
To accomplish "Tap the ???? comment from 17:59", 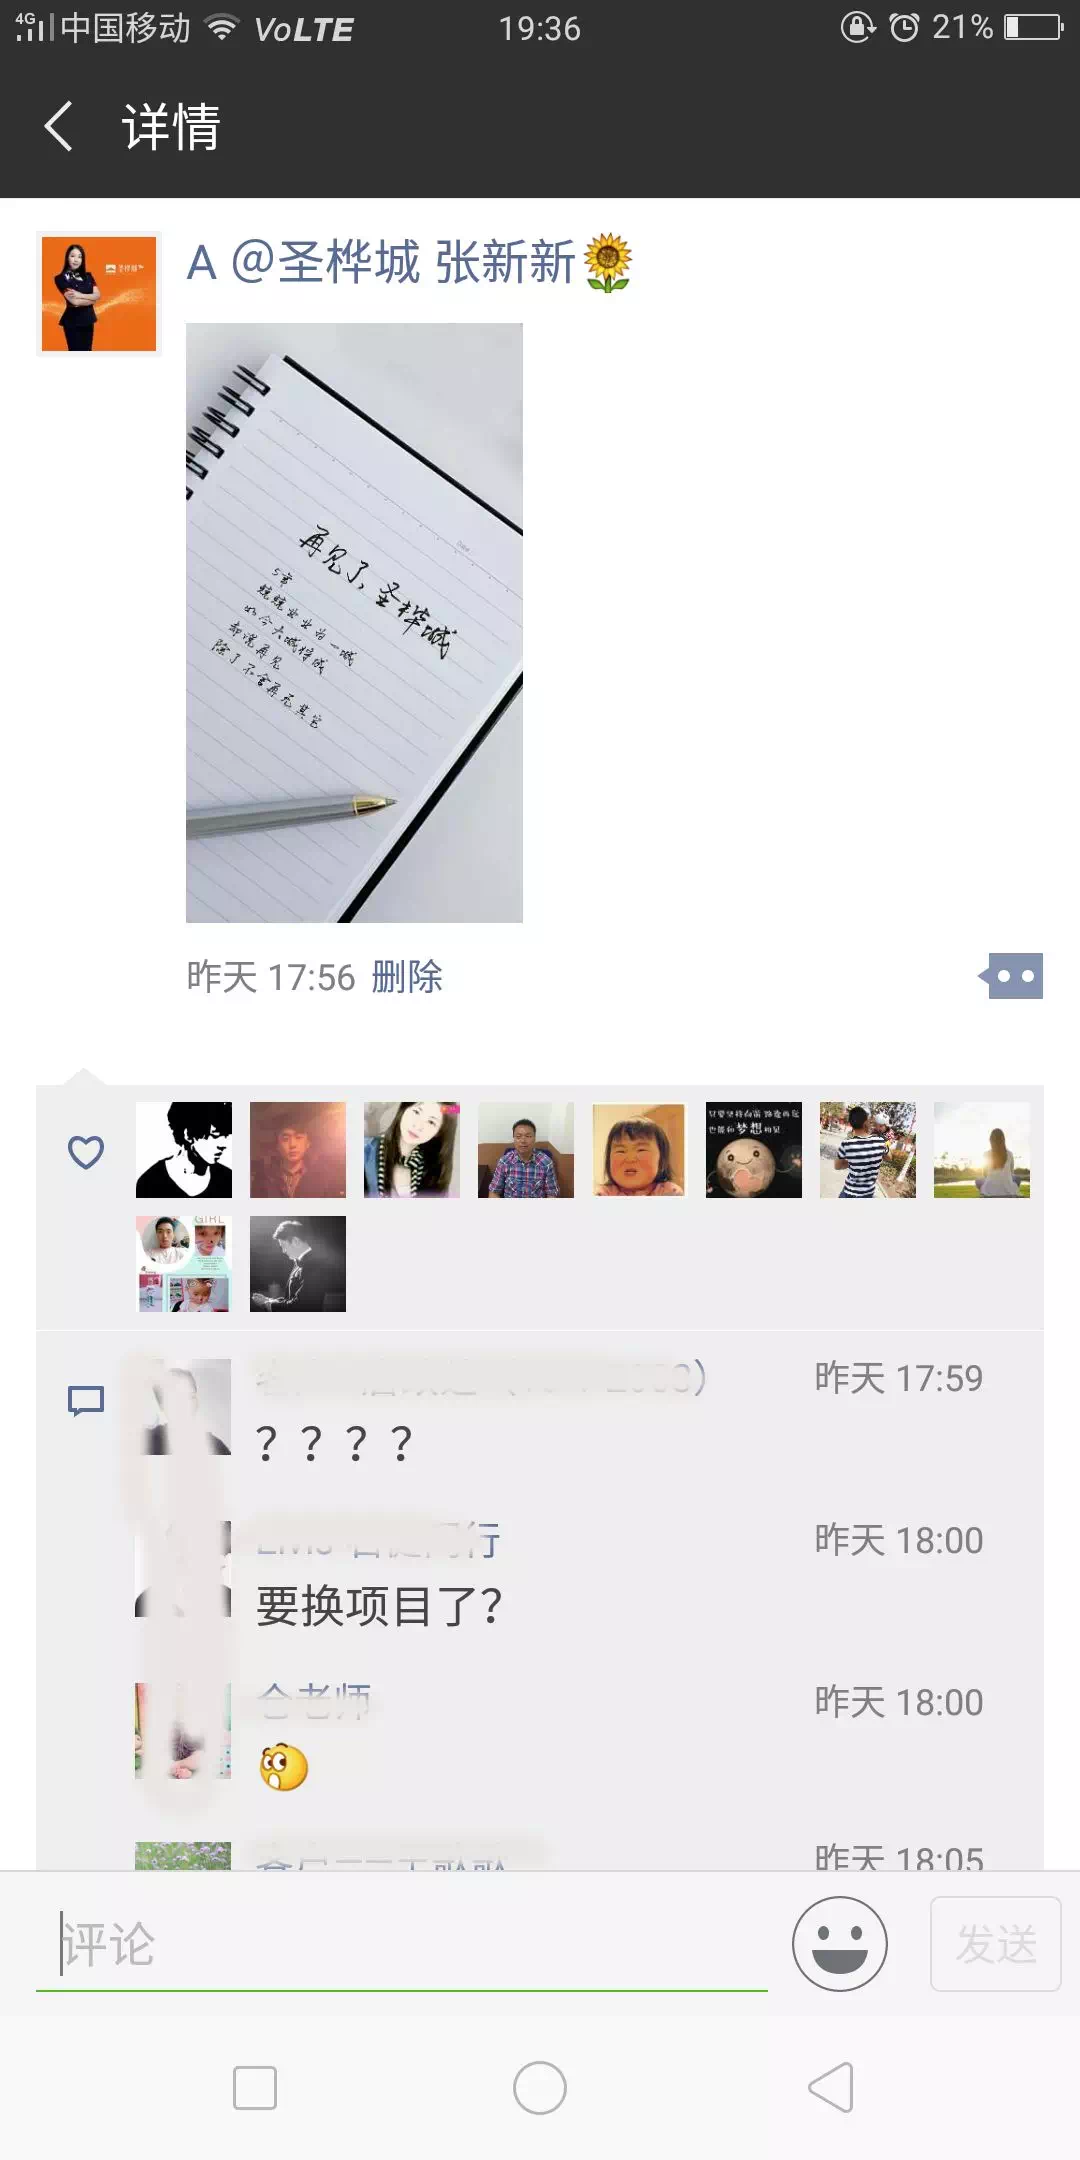I will (x=334, y=1444).
